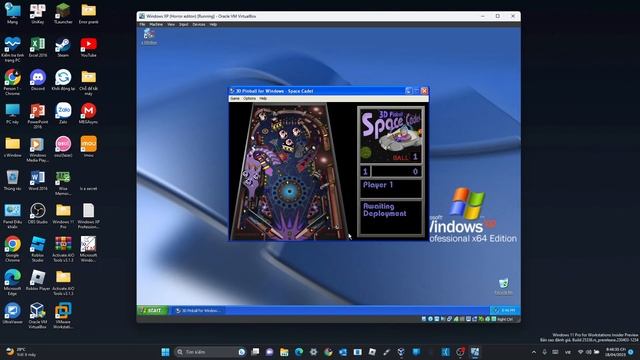The width and height of the screenshot is (640, 360).
Task: Select the OBS Studio desktop icon
Action: (x=38, y=213)
